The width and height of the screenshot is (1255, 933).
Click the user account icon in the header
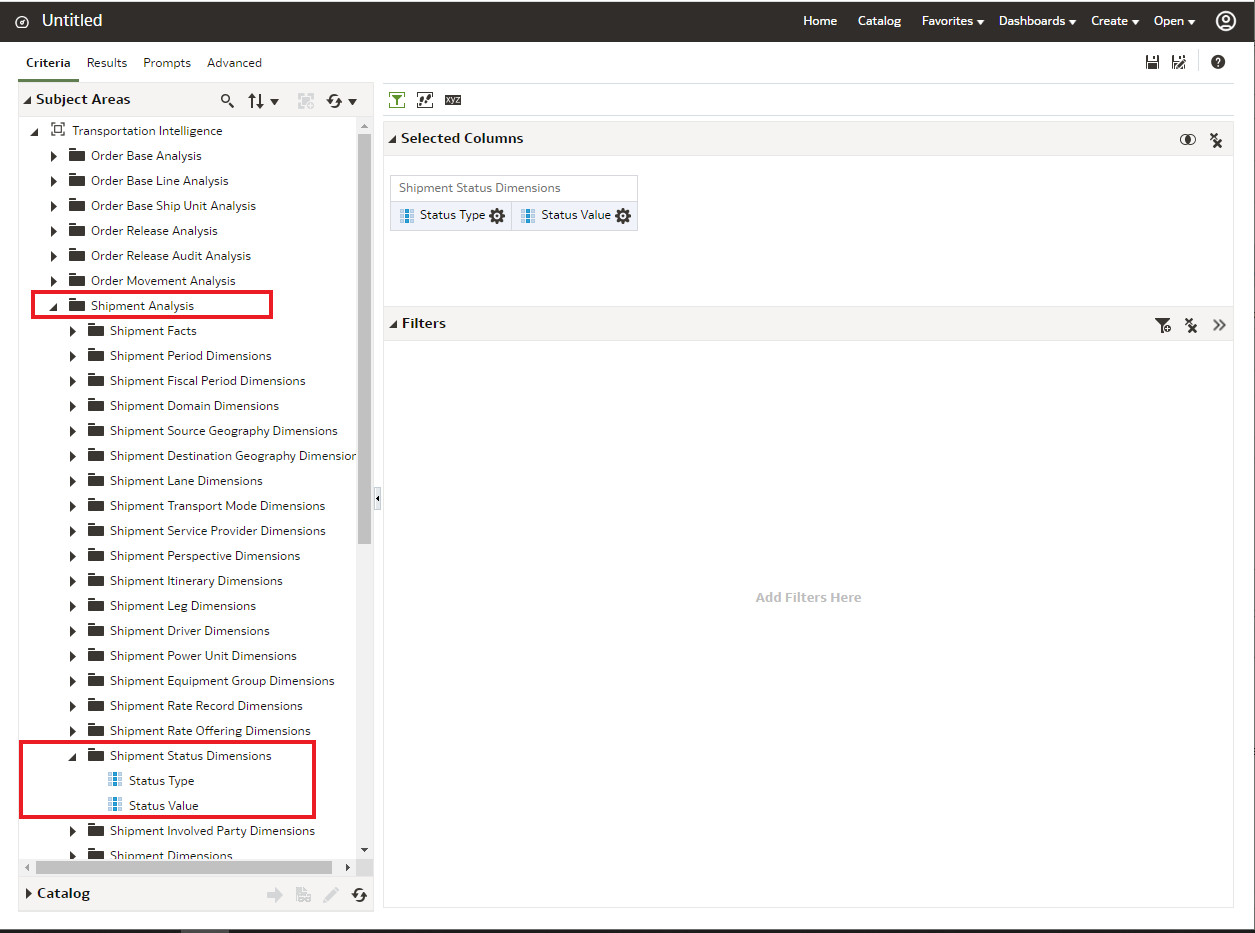tap(1226, 21)
